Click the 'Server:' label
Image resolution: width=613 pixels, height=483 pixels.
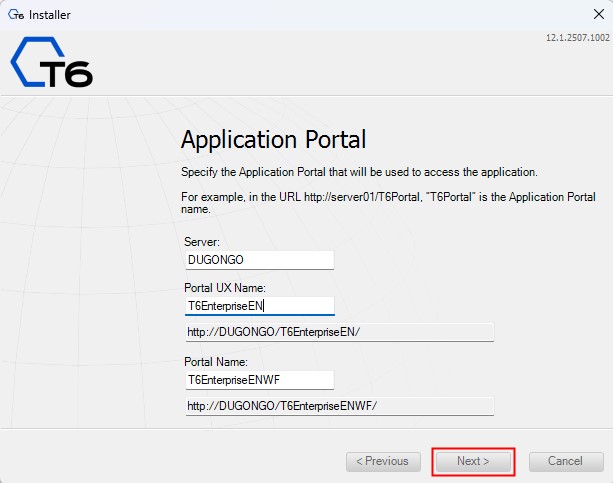202,242
